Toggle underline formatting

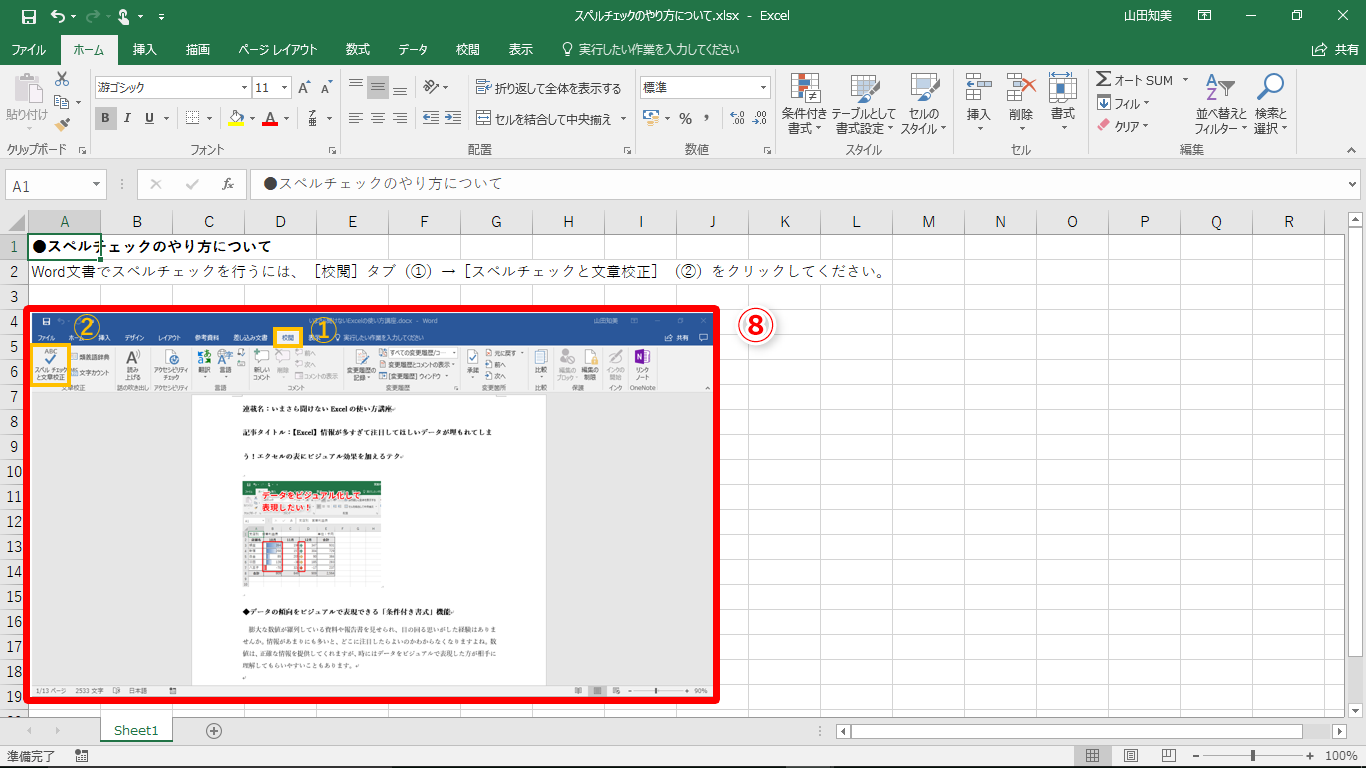(150, 118)
